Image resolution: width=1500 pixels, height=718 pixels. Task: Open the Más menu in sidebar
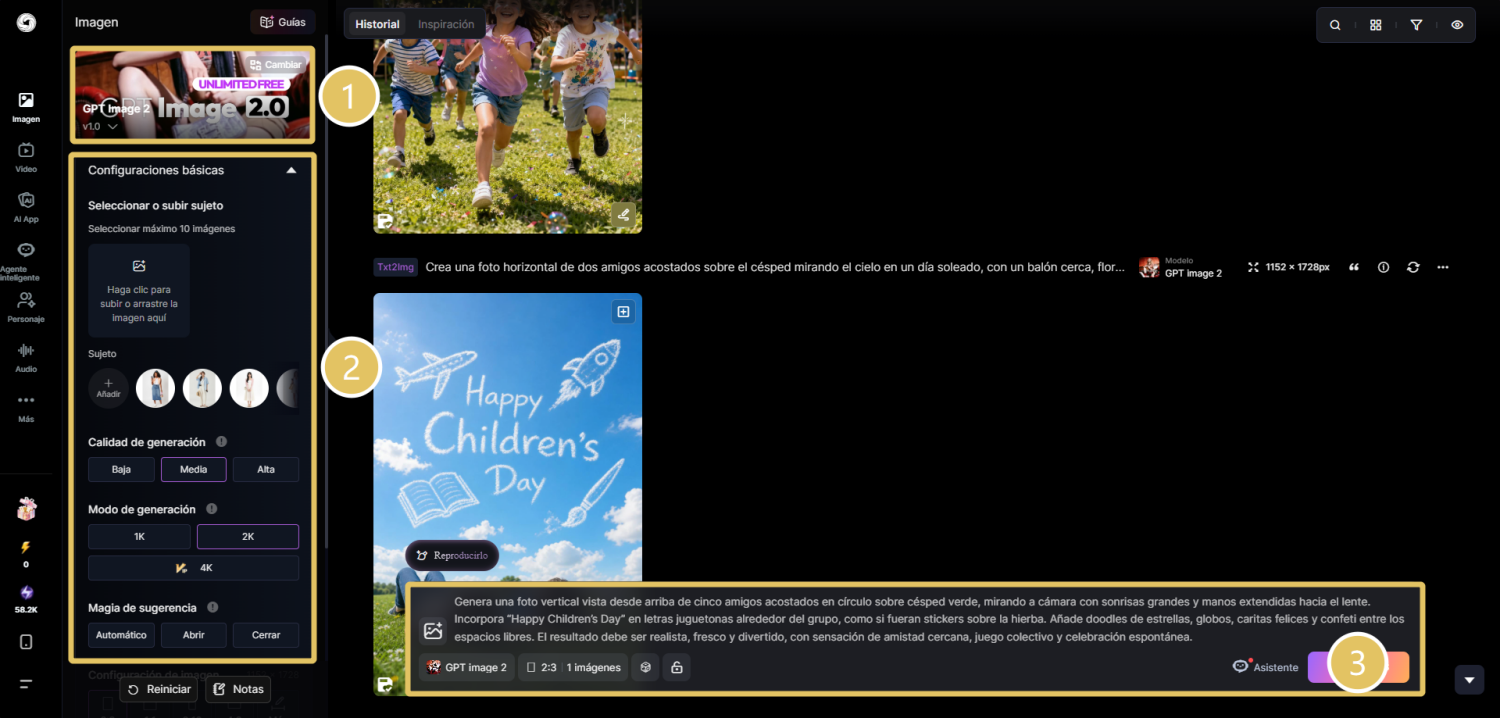click(26, 407)
